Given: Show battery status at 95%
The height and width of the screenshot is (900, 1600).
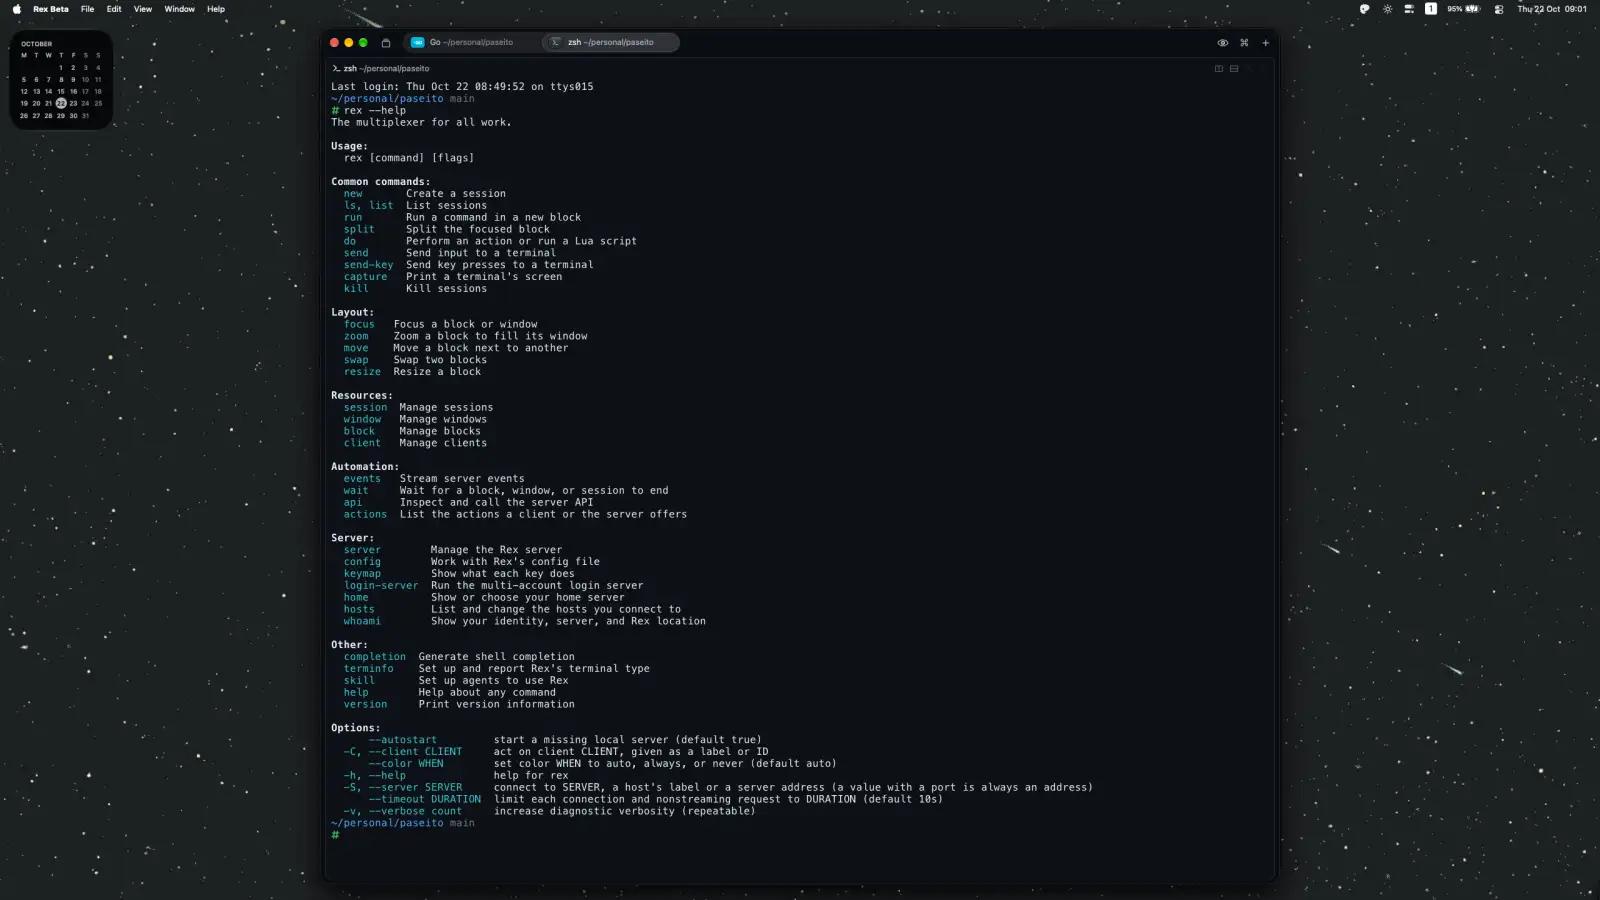Looking at the screenshot, I should tap(1464, 9).
